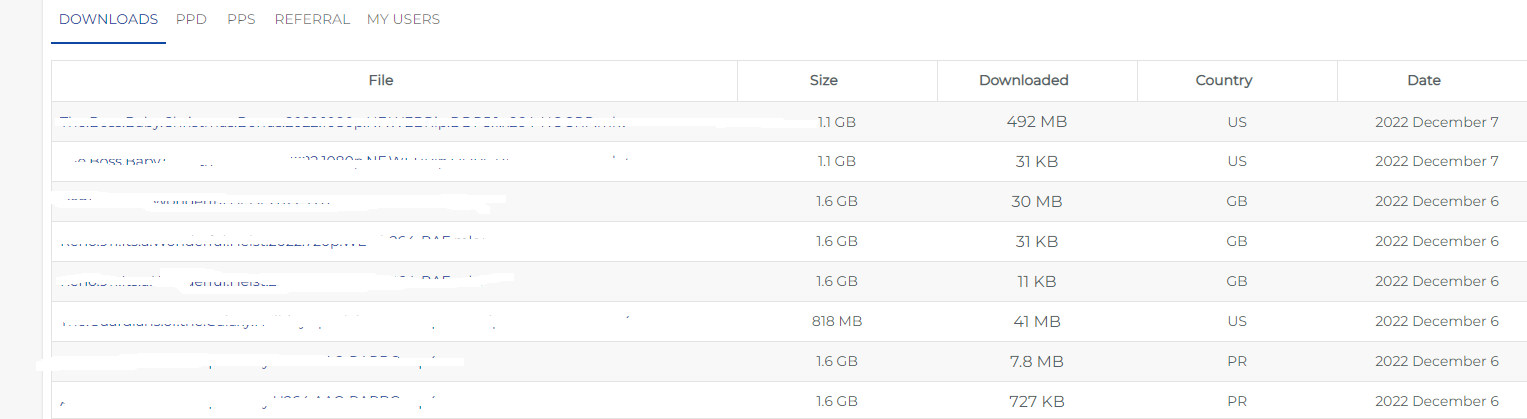Switch to the PPD tab
Image resolution: width=1527 pixels, height=419 pixels.
[x=191, y=19]
